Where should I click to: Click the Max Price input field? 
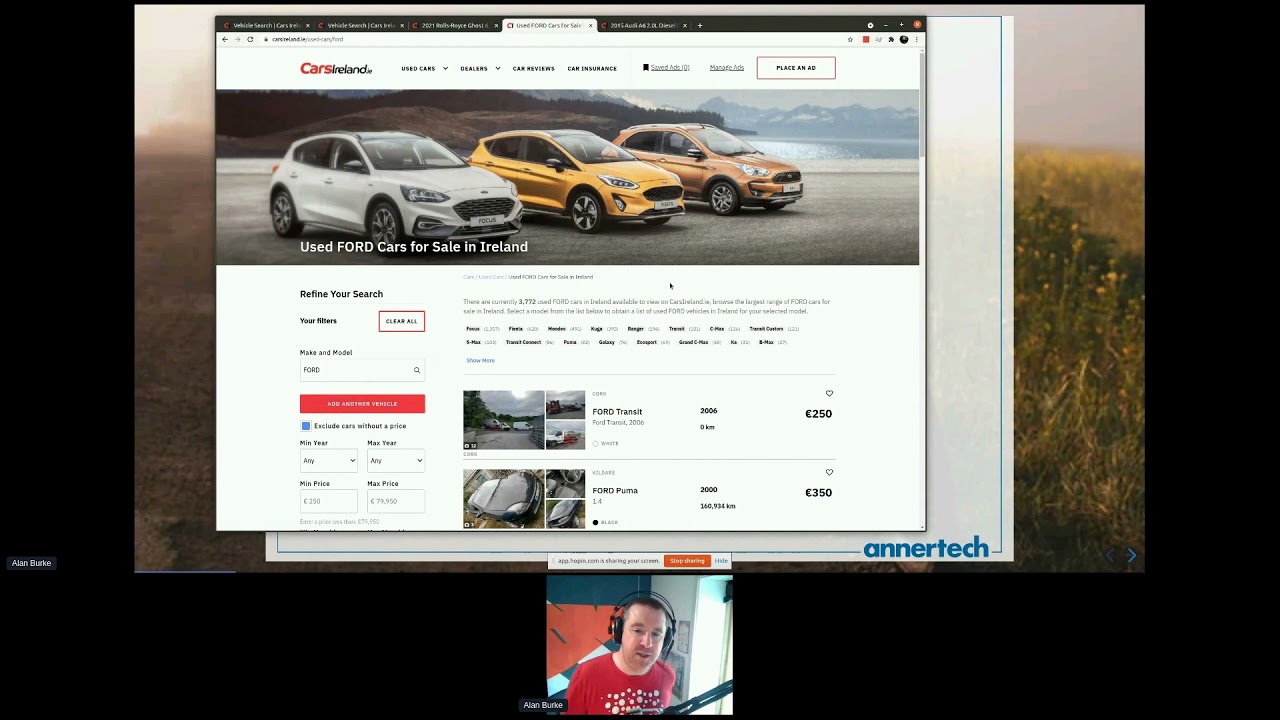tap(396, 501)
